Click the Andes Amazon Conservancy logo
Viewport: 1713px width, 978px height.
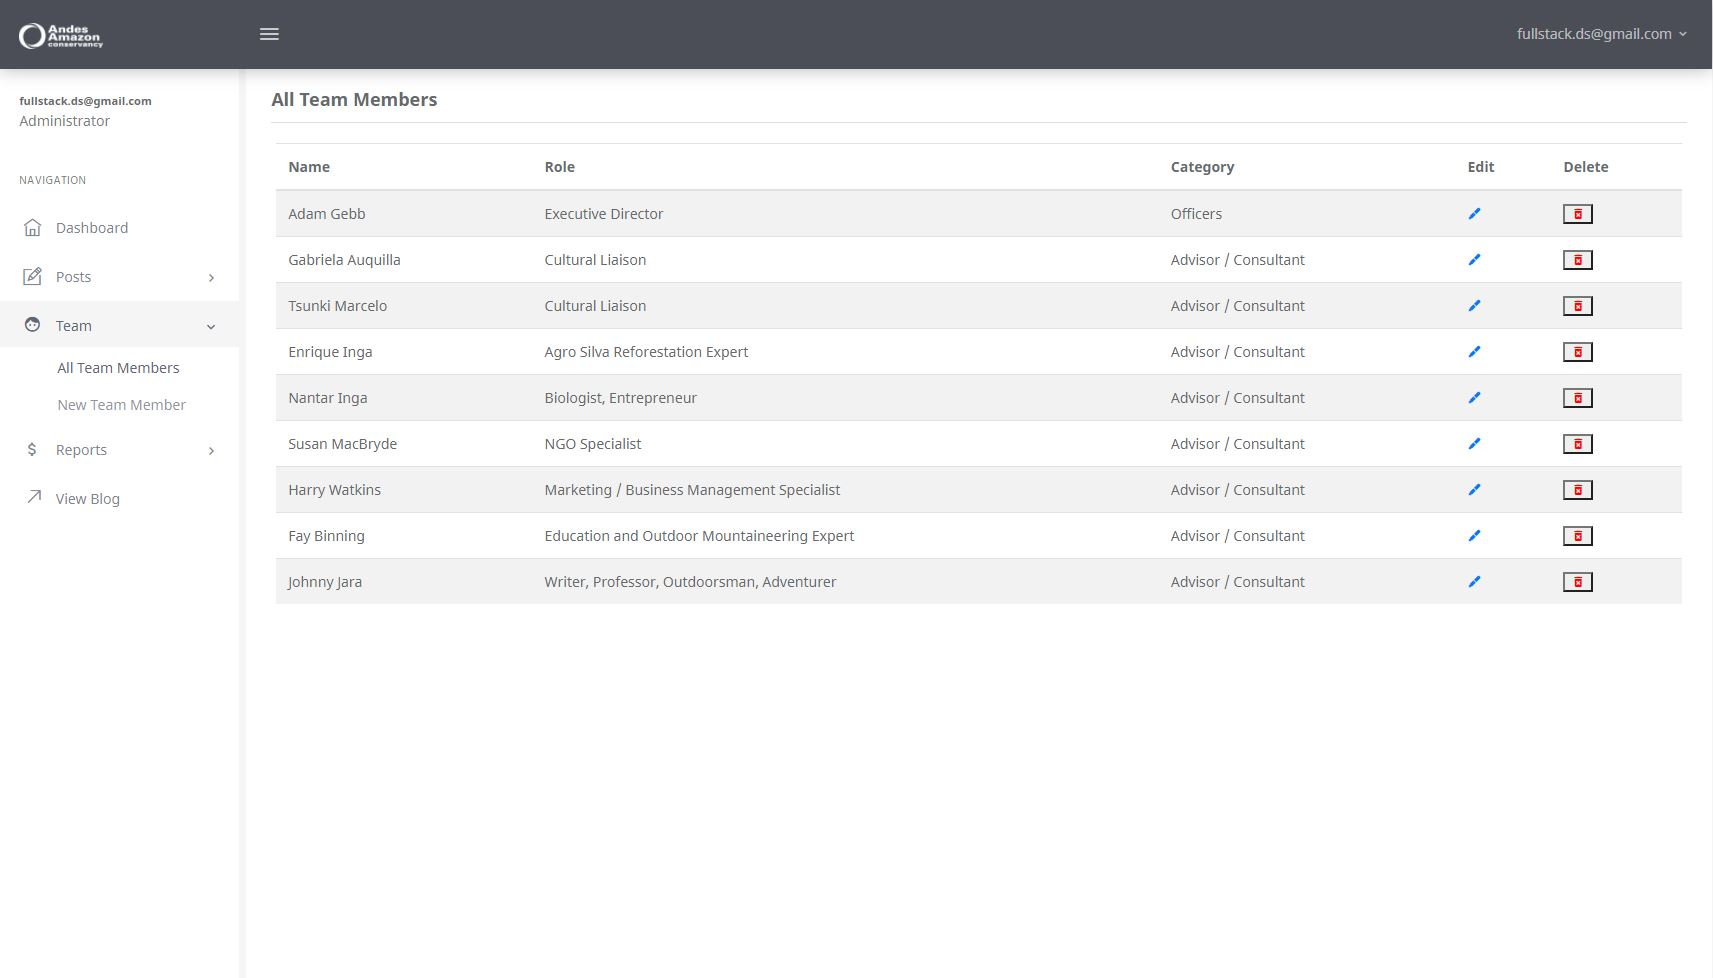(61, 36)
